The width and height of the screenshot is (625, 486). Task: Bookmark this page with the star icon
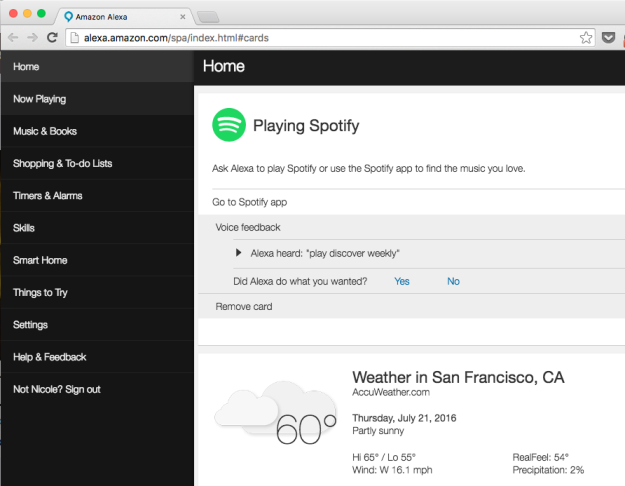click(586, 38)
